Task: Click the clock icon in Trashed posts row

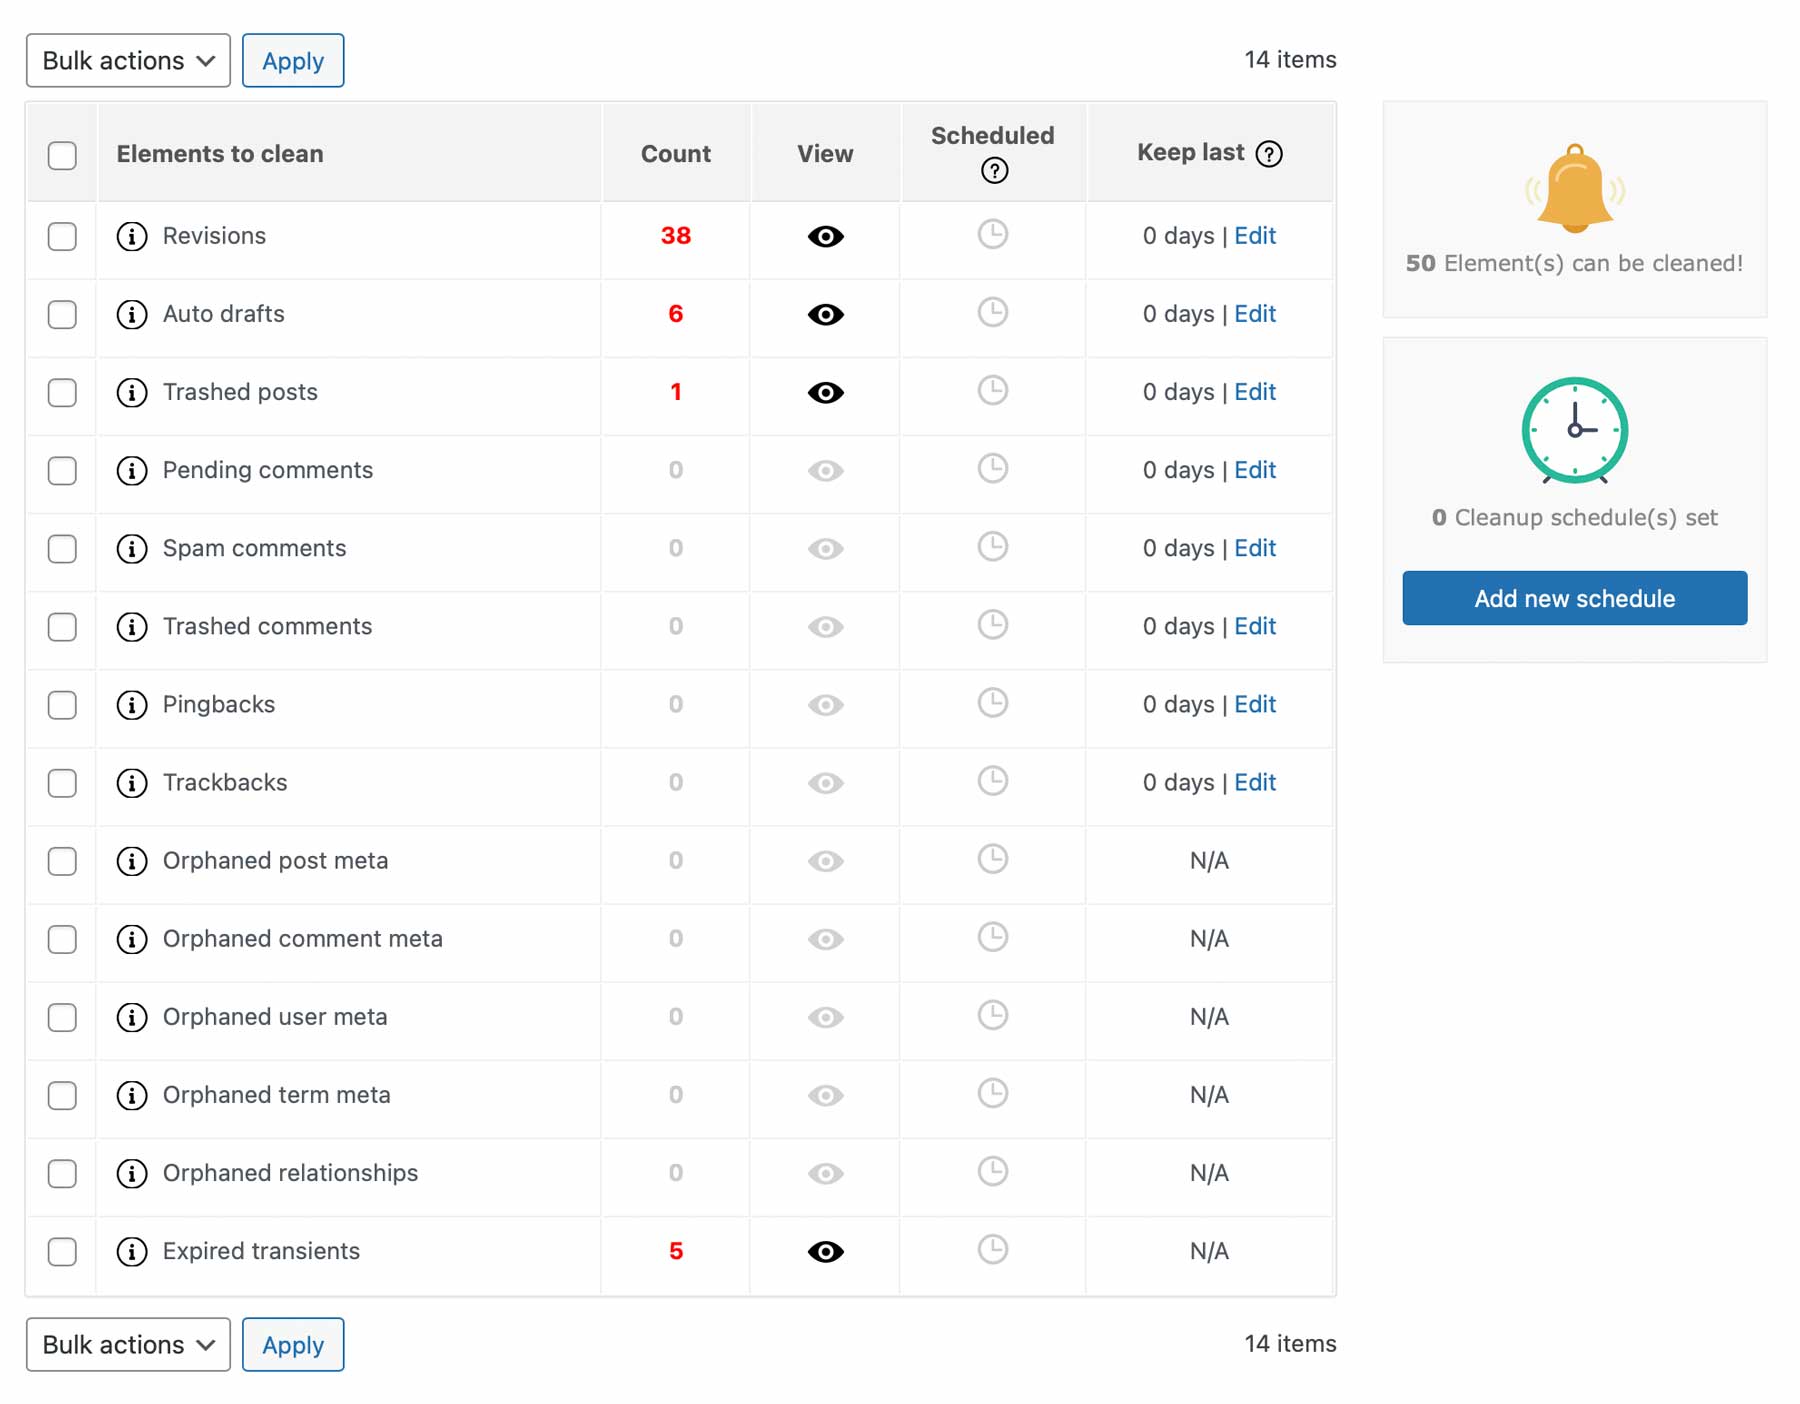Action: (992, 392)
